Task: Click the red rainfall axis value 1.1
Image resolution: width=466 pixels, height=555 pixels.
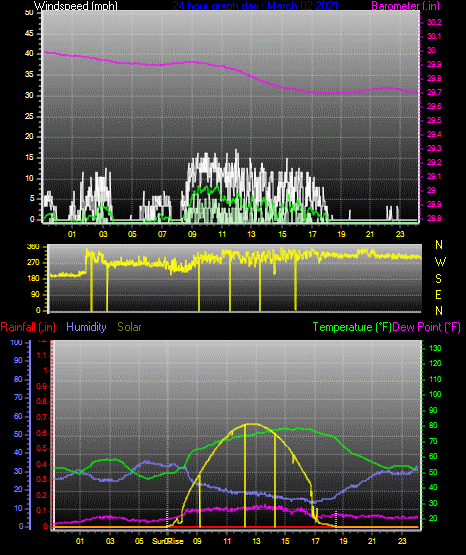Action: 42,355
